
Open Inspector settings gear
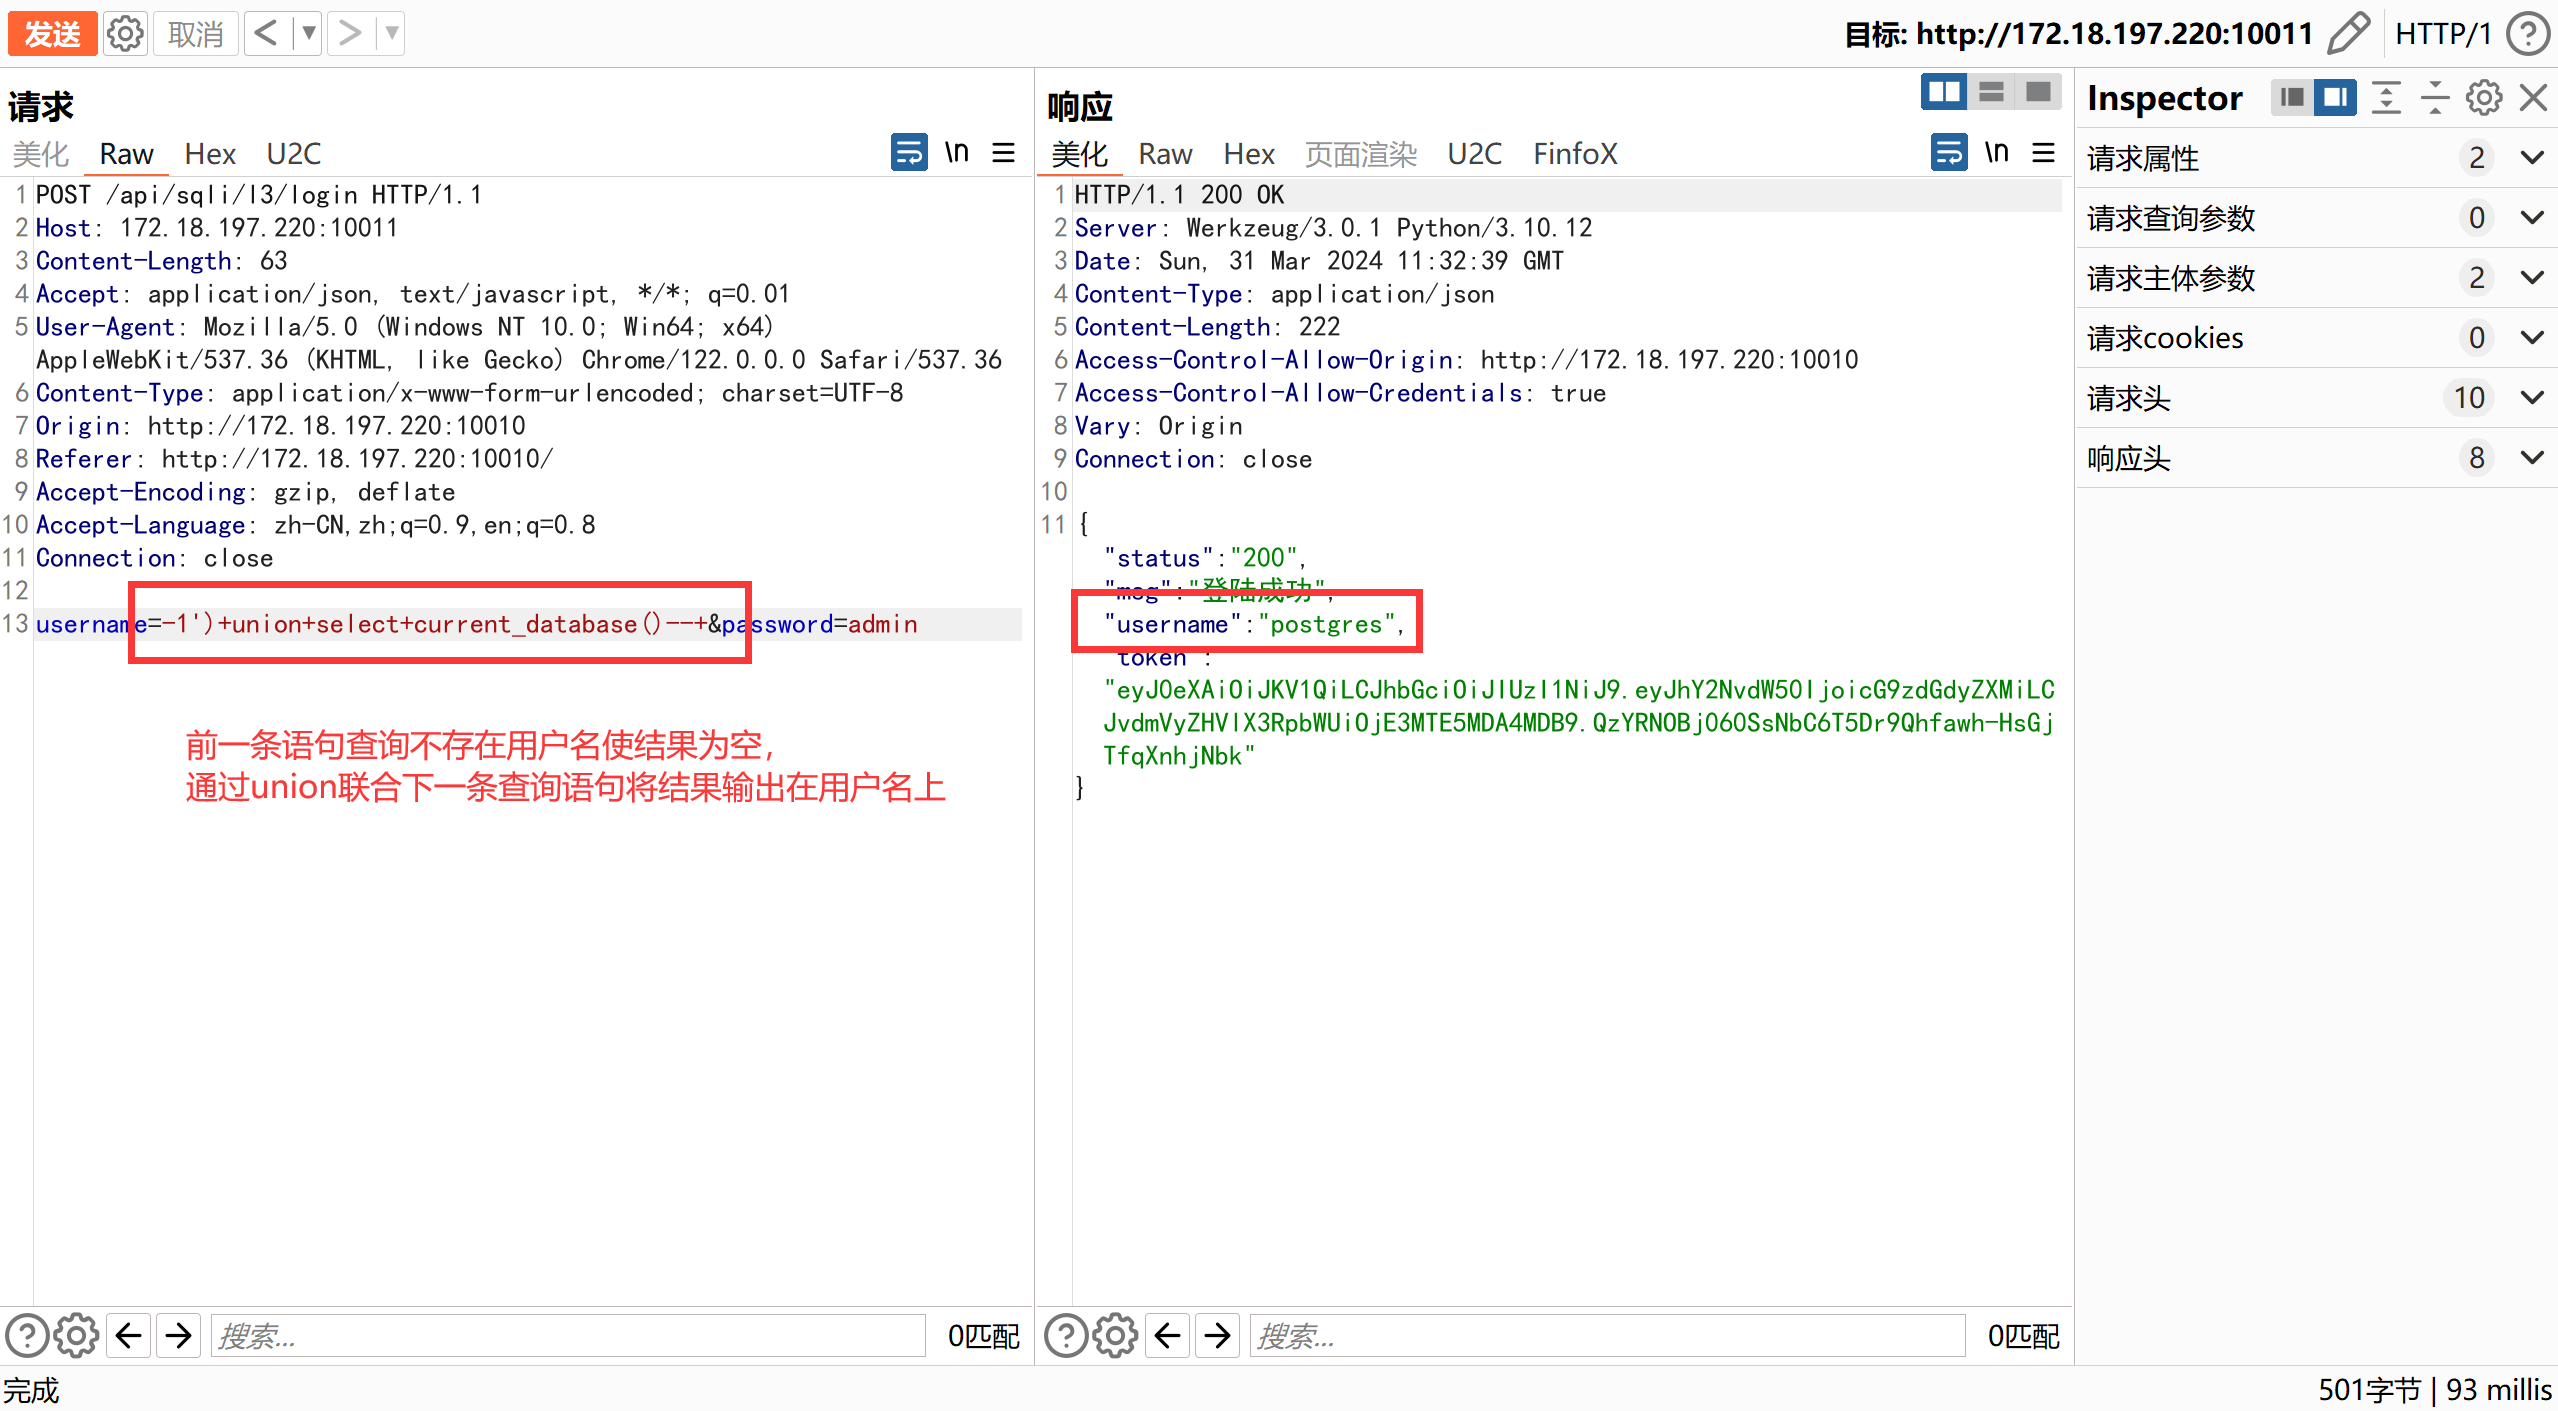2484,98
